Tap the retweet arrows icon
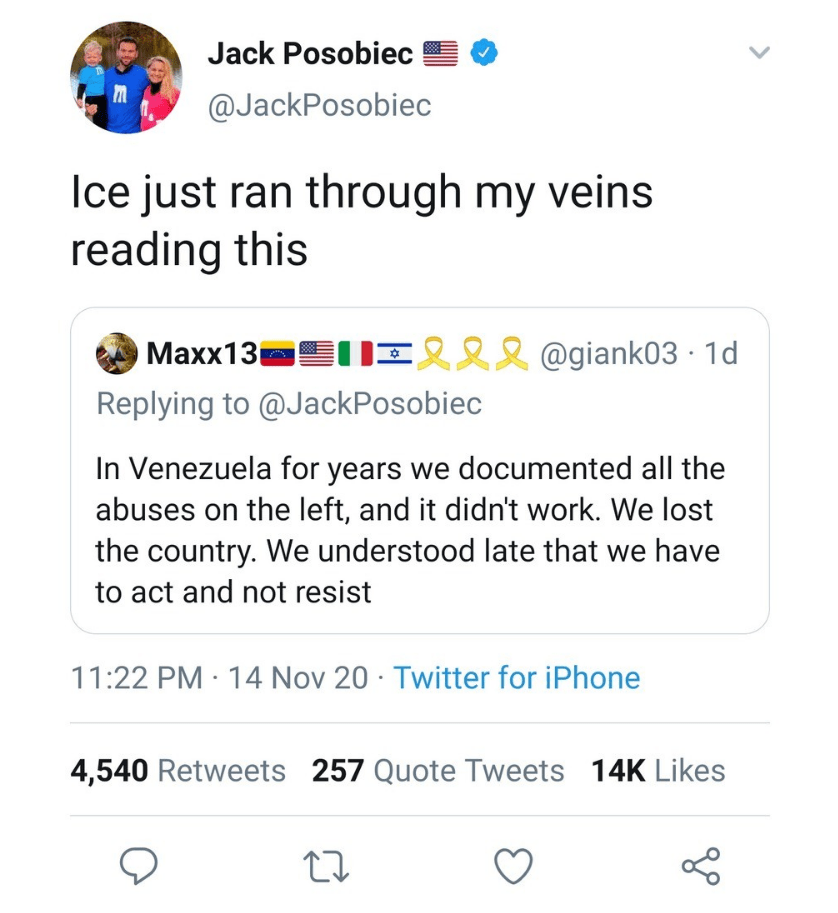Screen dimensions: 838x913 pyautogui.click(x=325, y=865)
